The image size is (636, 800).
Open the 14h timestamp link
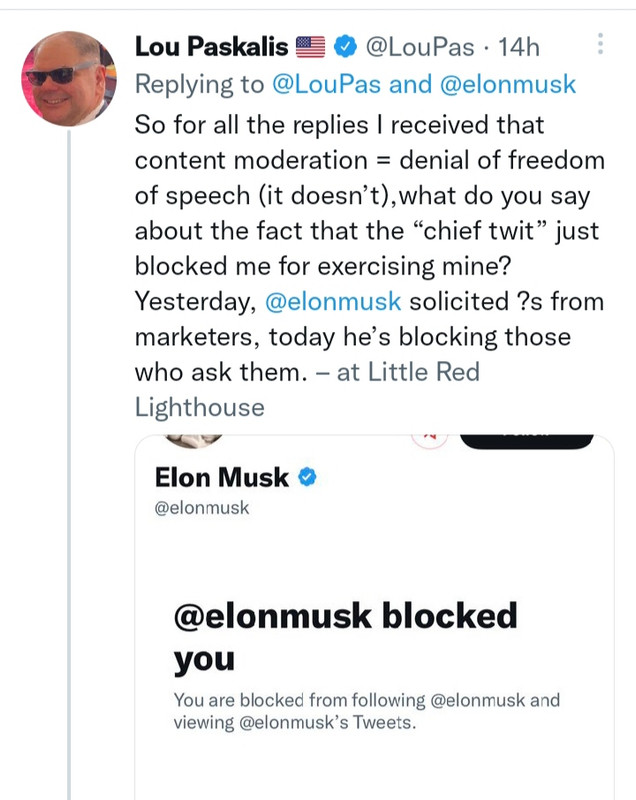(517, 46)
